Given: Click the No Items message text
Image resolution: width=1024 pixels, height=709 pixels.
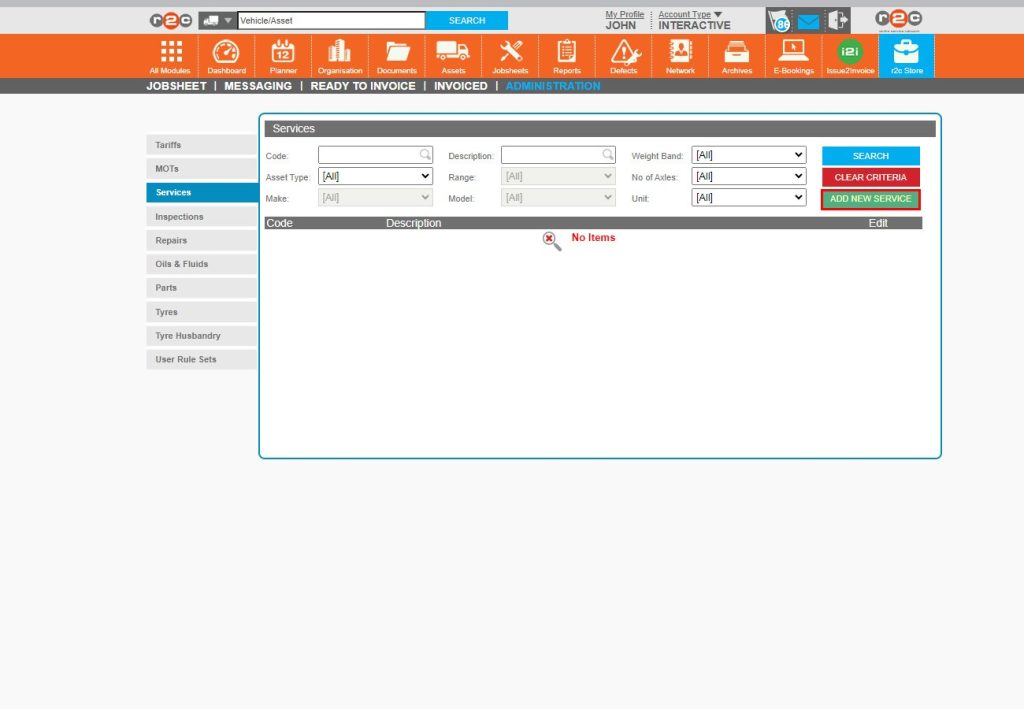Looking at the screenshot, I should (593, 238).
